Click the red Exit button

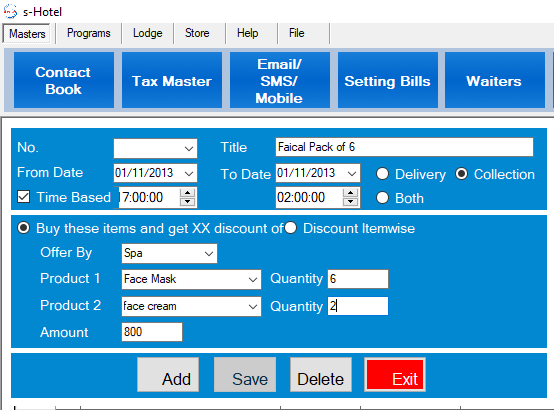coord(395,375)
